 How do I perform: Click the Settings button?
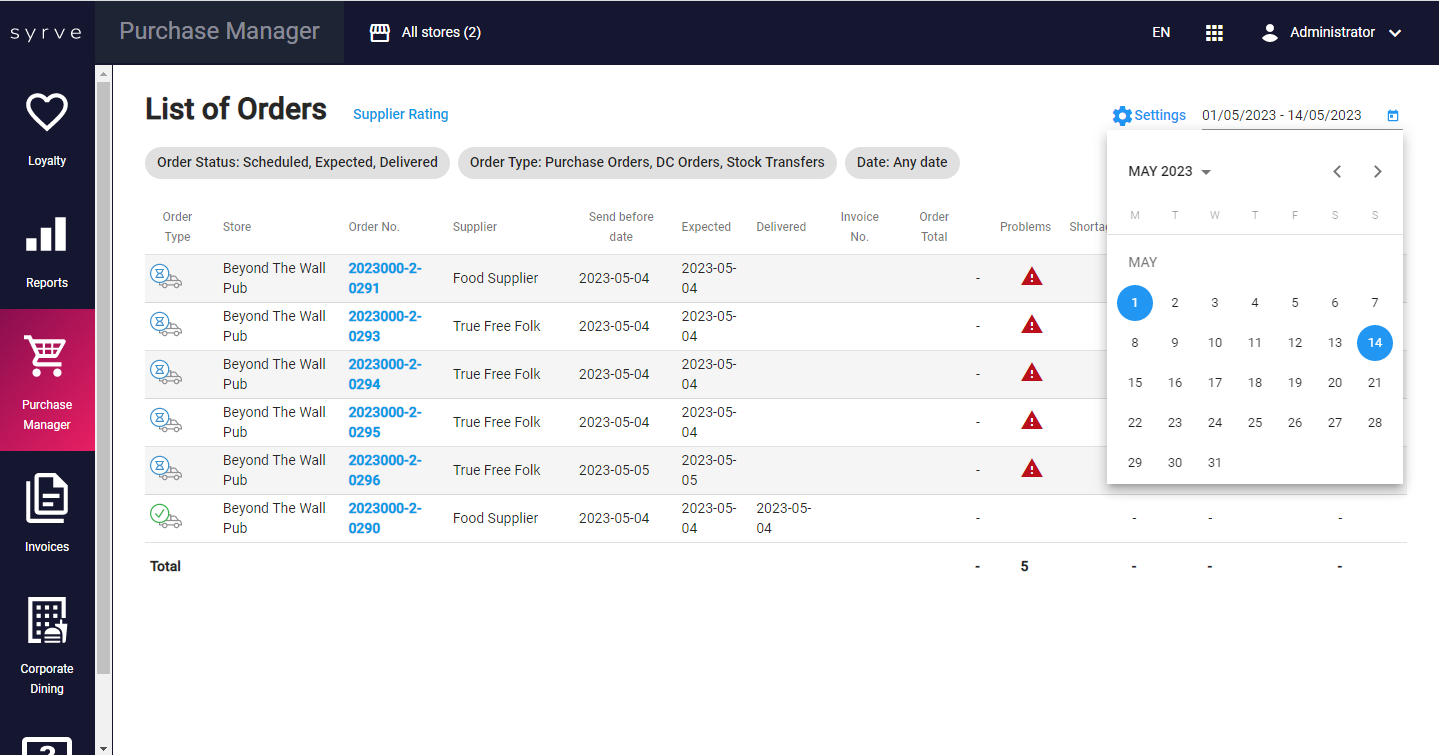(x=1149, y=115)
